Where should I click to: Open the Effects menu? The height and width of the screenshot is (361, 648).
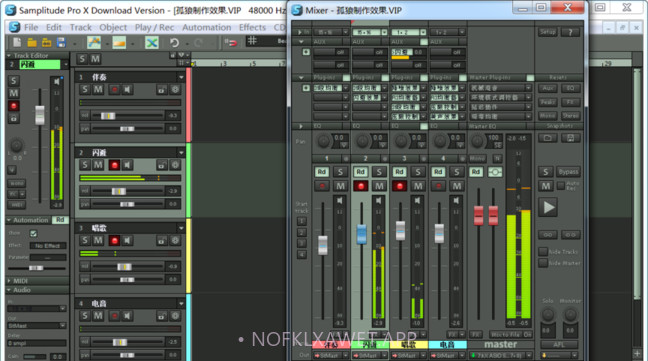click(252, 28)
